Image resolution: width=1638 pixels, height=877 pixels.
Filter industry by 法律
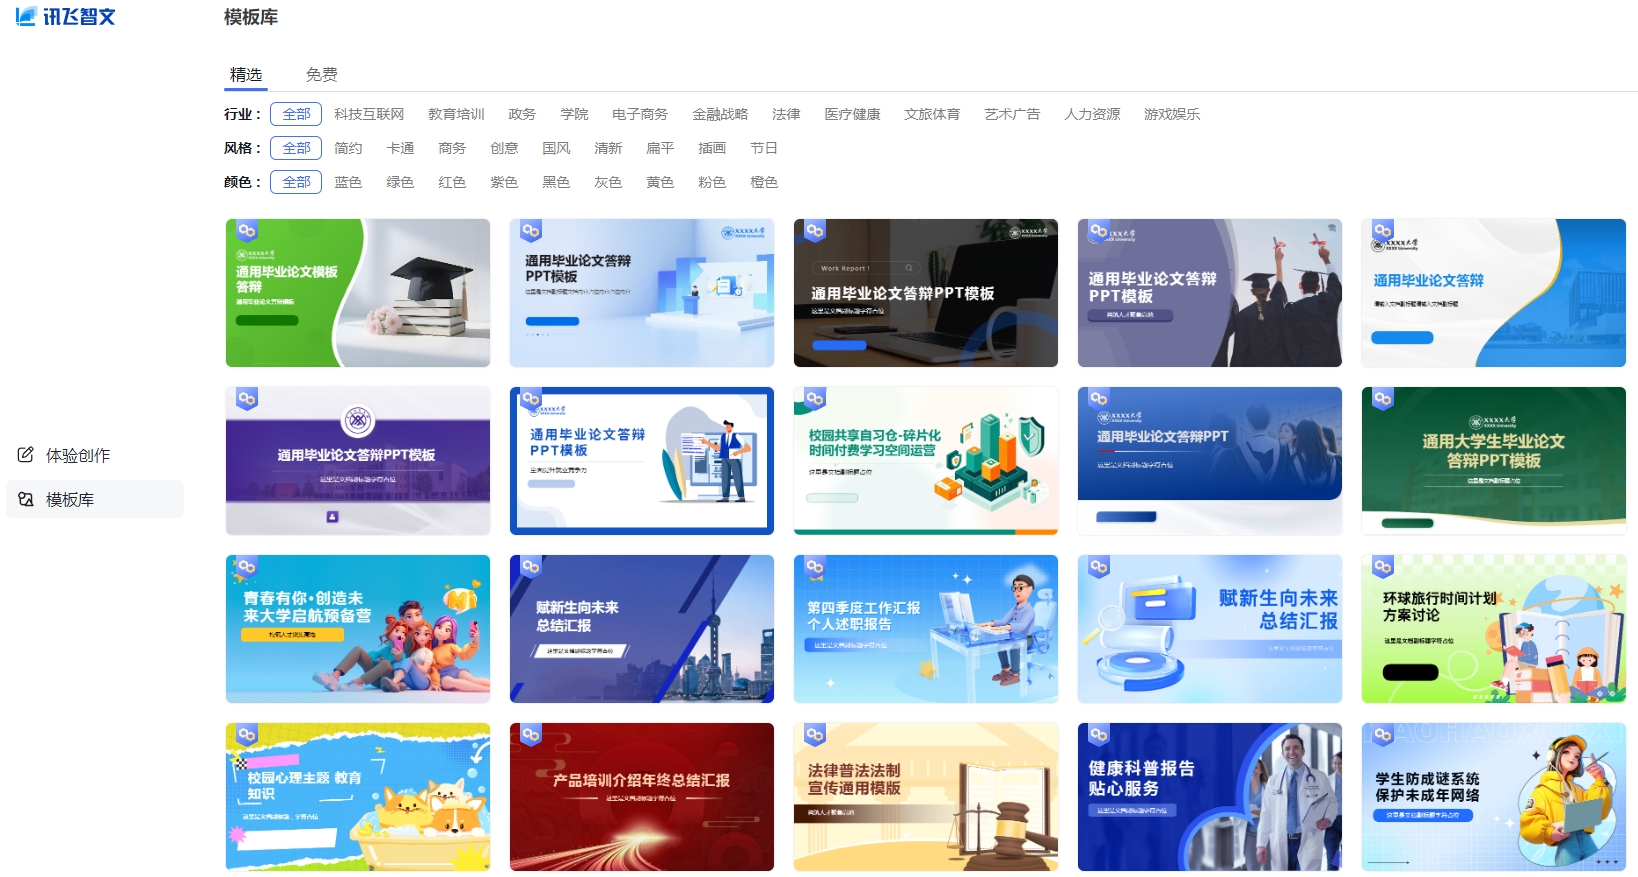(786, 114)
